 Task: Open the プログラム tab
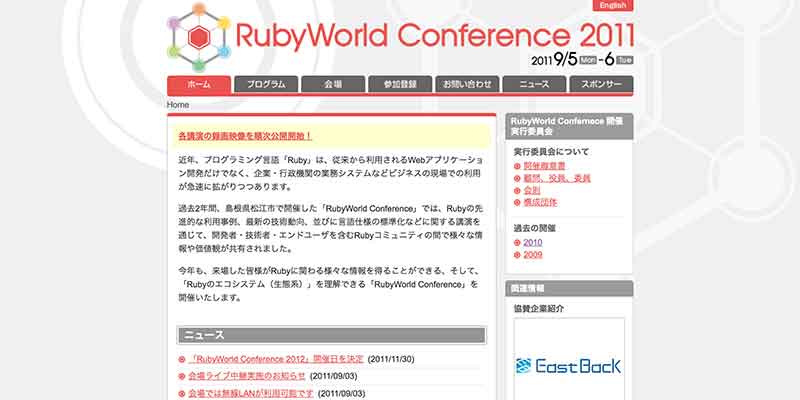[266, 85]
